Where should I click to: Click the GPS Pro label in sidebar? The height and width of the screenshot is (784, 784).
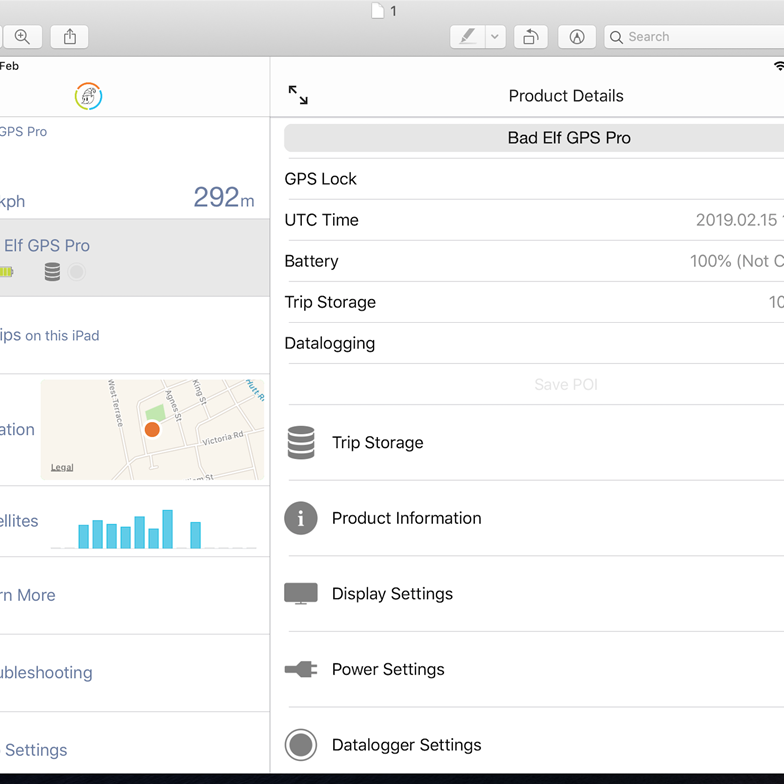[23, 132]
